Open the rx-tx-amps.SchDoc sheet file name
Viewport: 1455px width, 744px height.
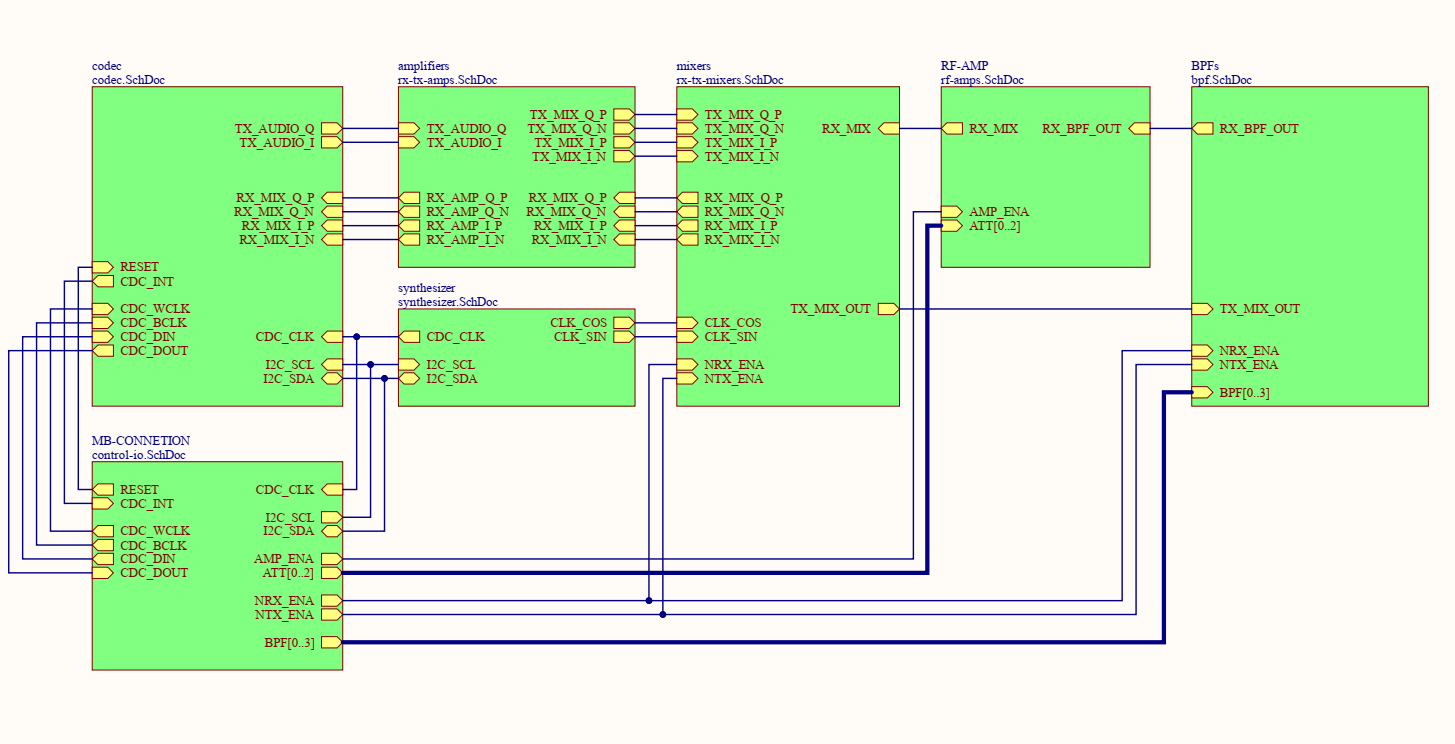click(447, 80)
